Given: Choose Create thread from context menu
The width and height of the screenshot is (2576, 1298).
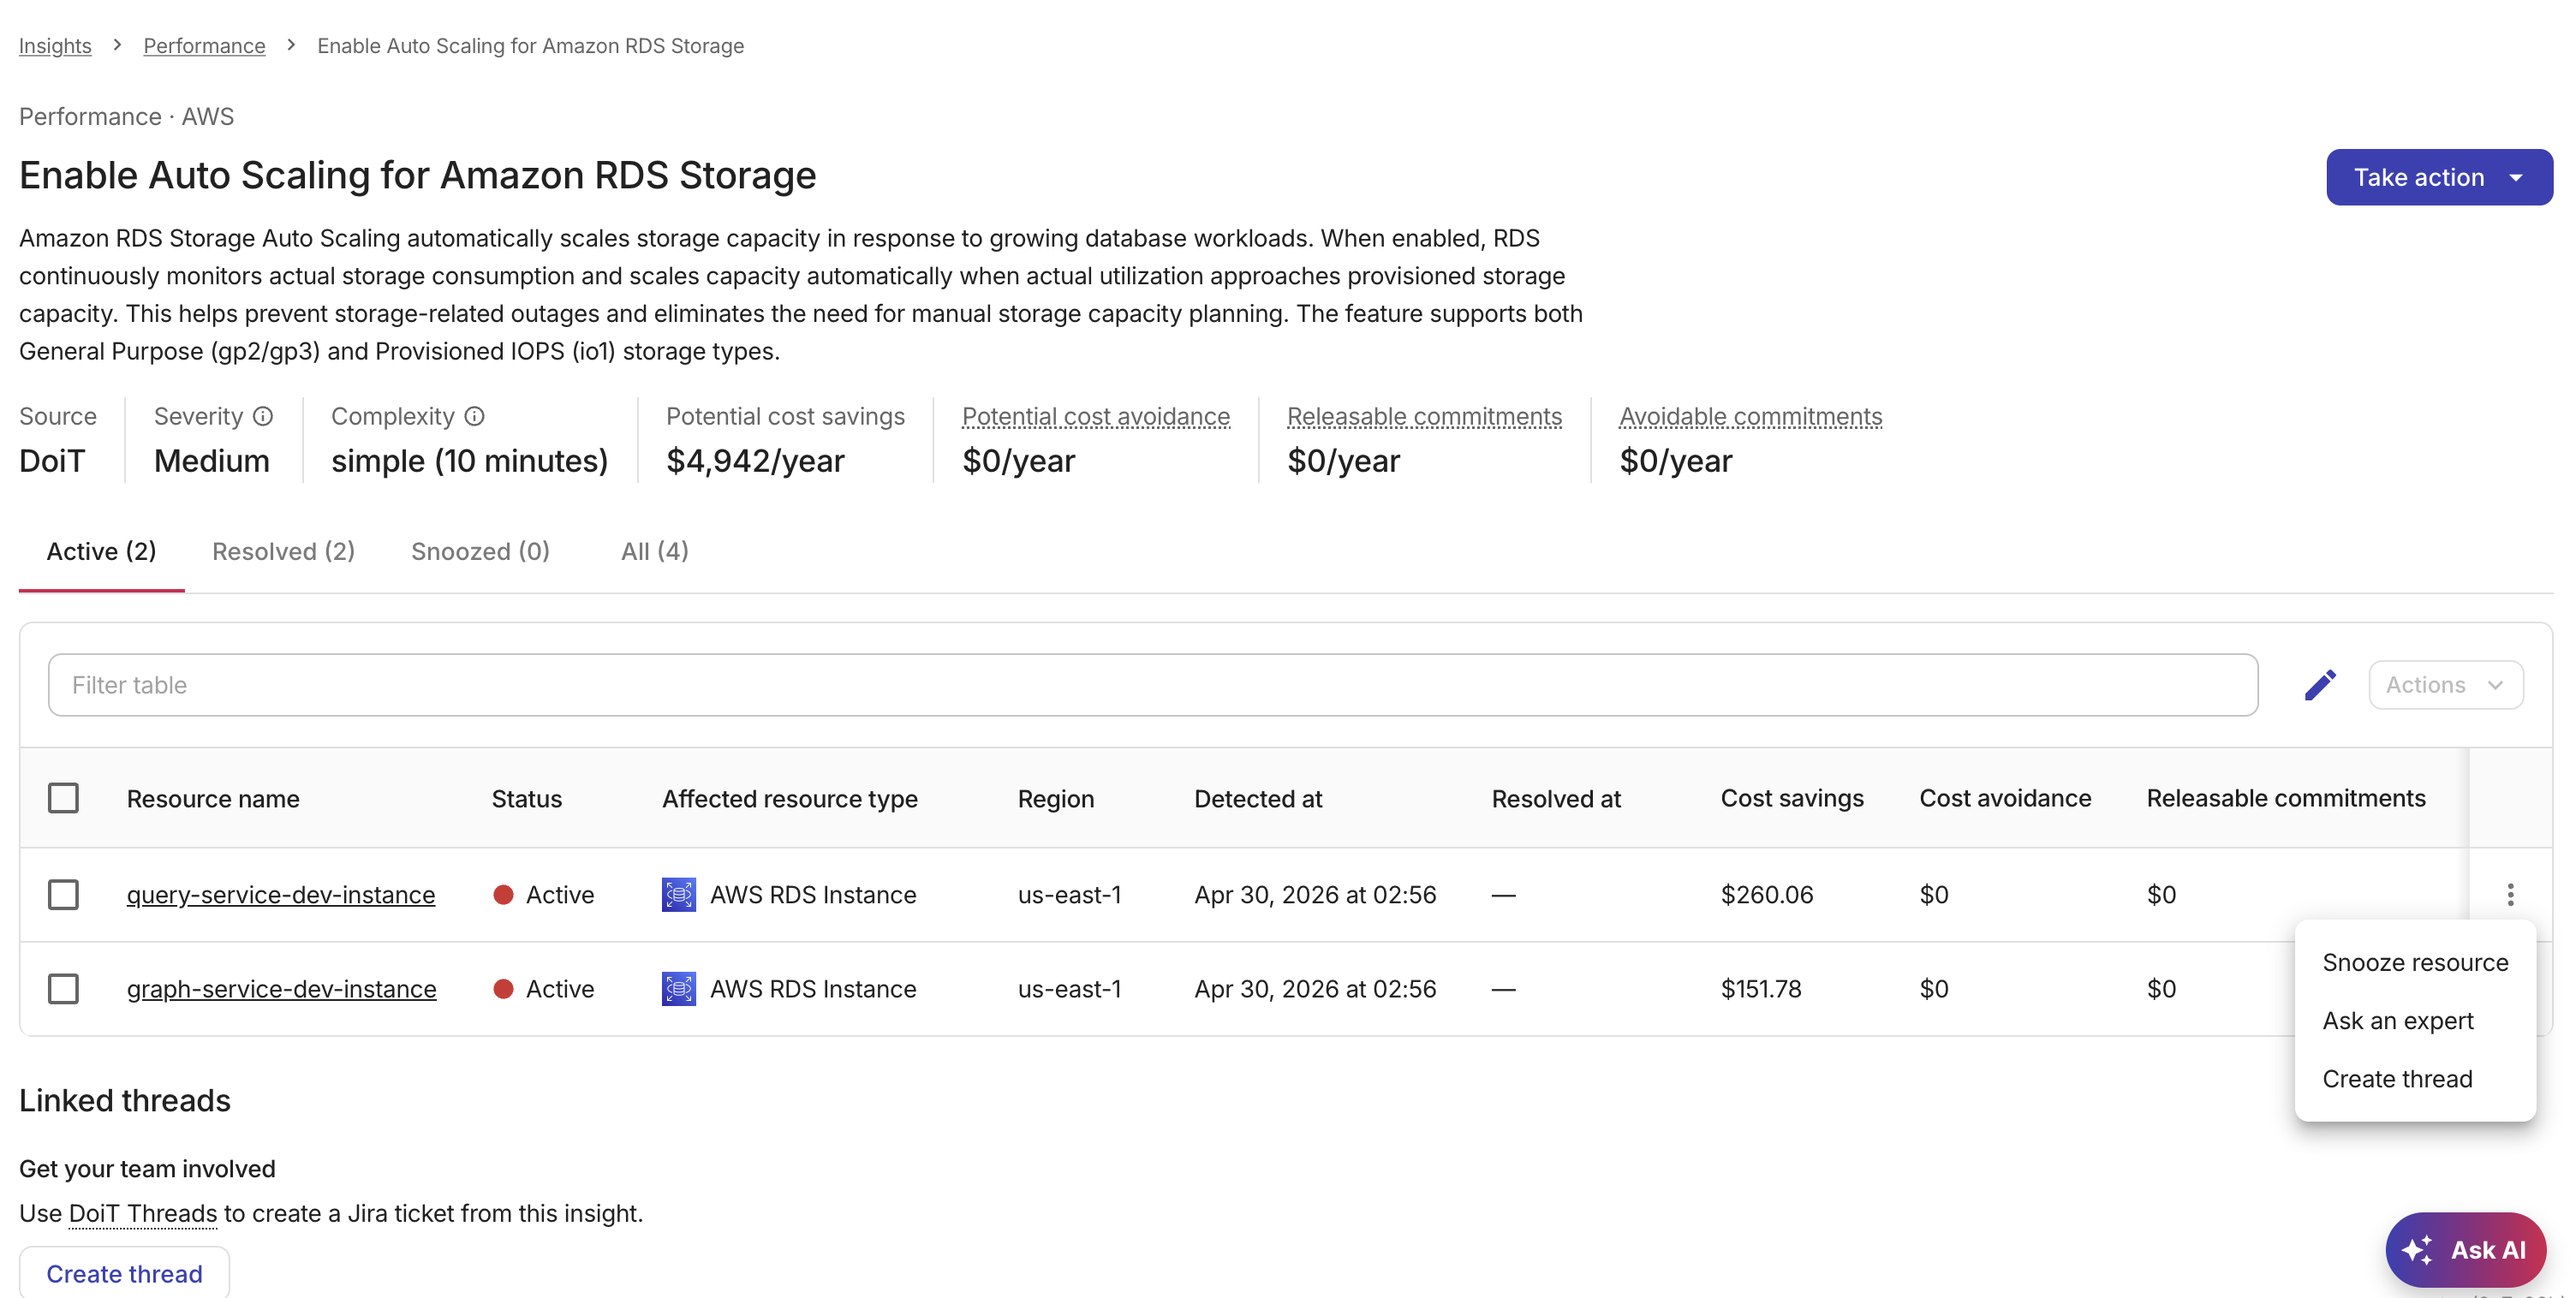Looking at the screenshot, I should [2415, 1078].
